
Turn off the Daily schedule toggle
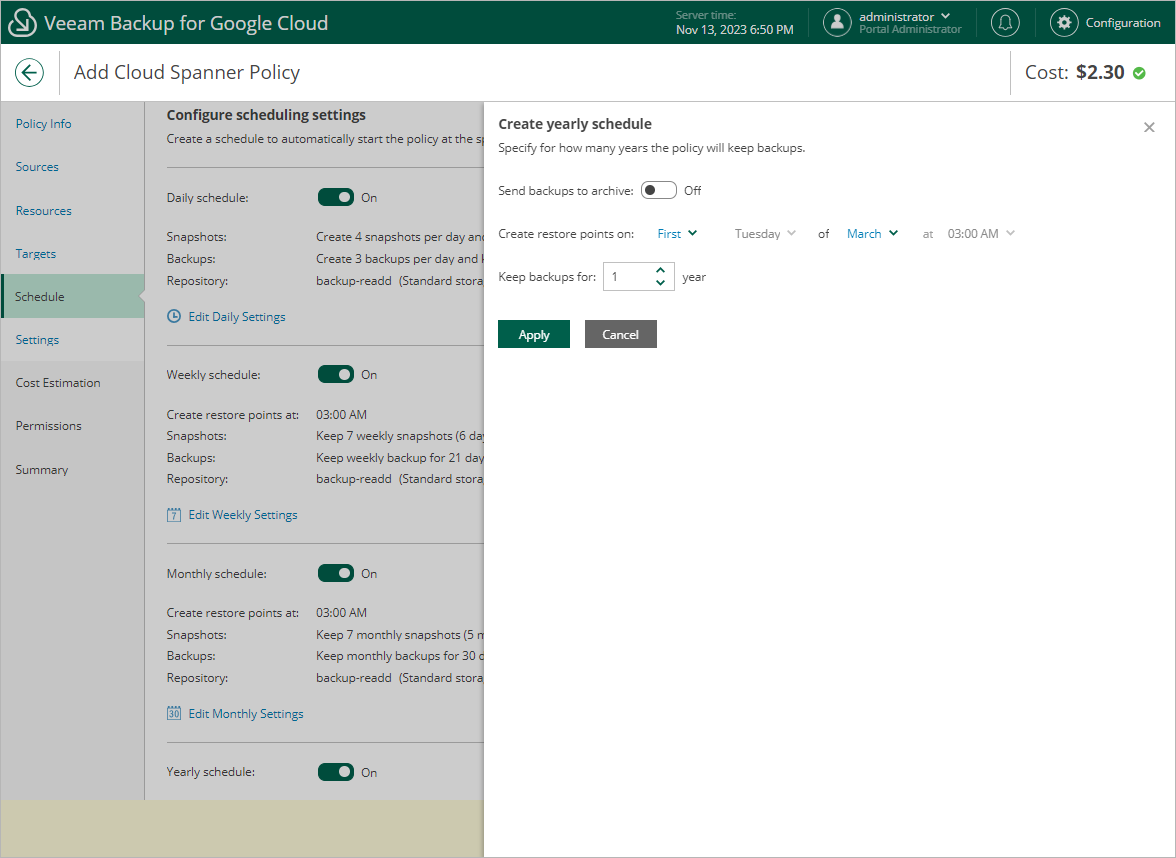(x=336, y=197)
